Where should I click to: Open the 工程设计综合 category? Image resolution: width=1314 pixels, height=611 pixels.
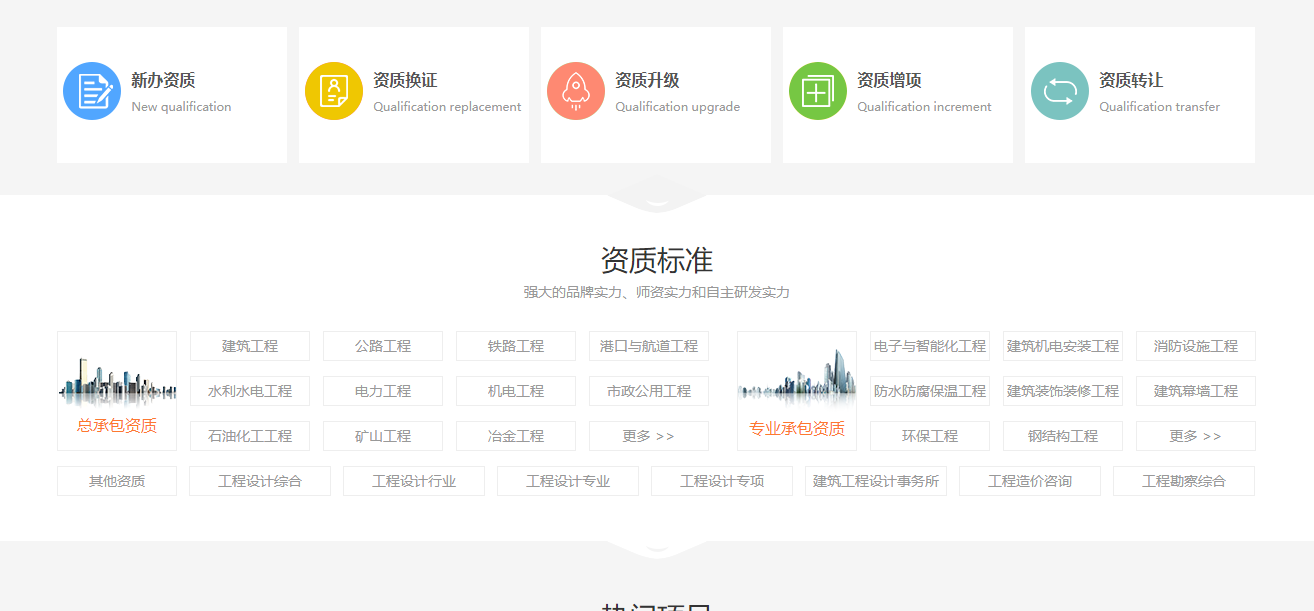[x=260, y=481]
